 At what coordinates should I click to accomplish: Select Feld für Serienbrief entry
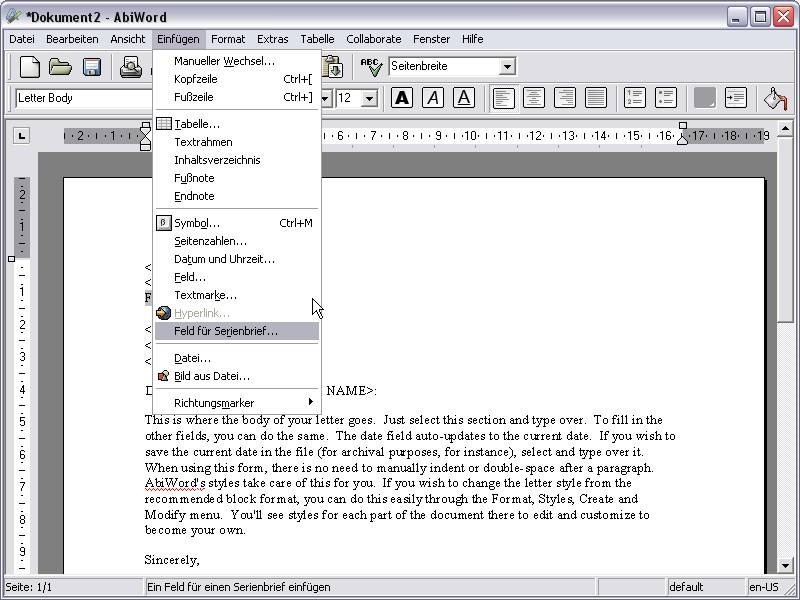[x=237, y=331]
